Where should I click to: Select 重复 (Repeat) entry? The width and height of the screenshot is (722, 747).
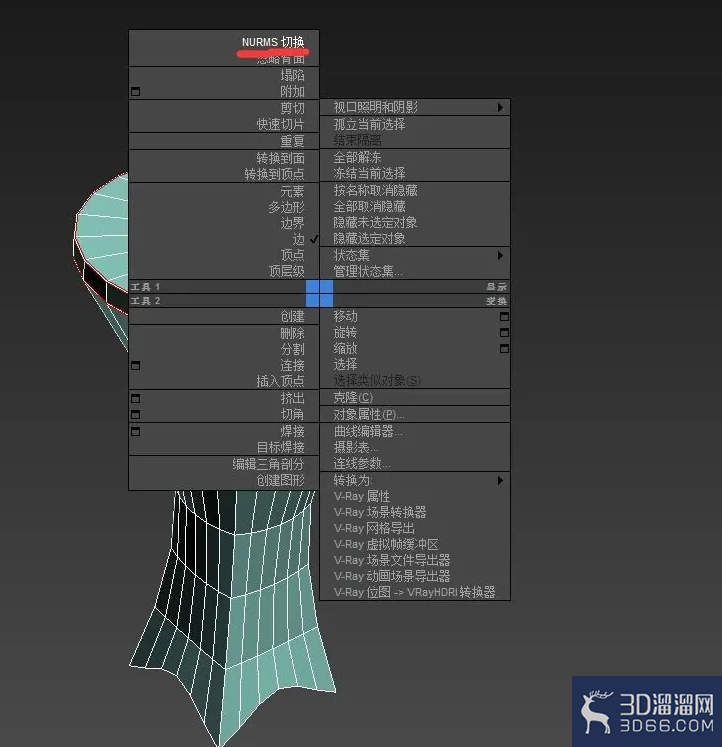tap(292, 141)
